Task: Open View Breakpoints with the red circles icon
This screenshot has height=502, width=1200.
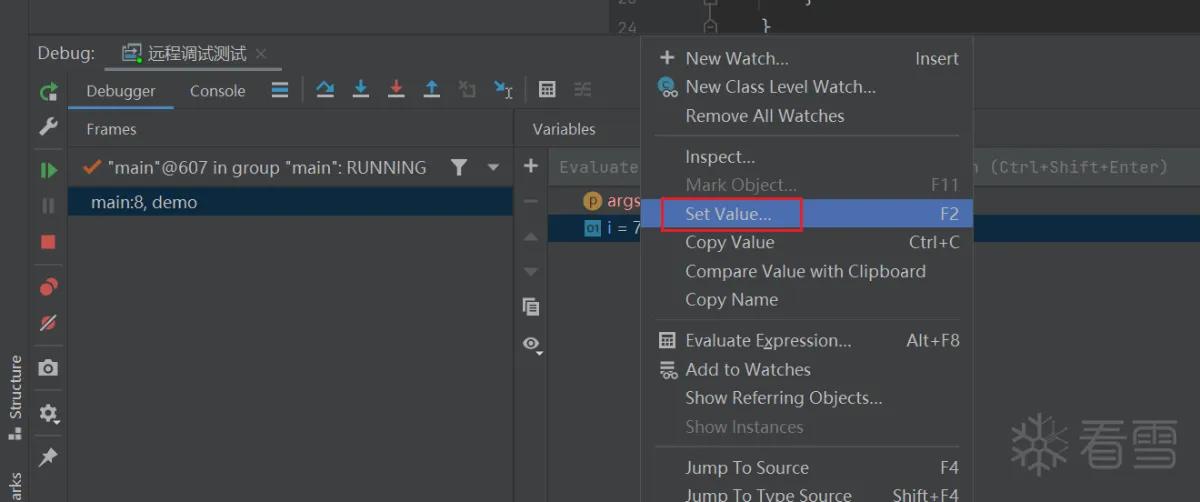Action: [x=48, y=287]
